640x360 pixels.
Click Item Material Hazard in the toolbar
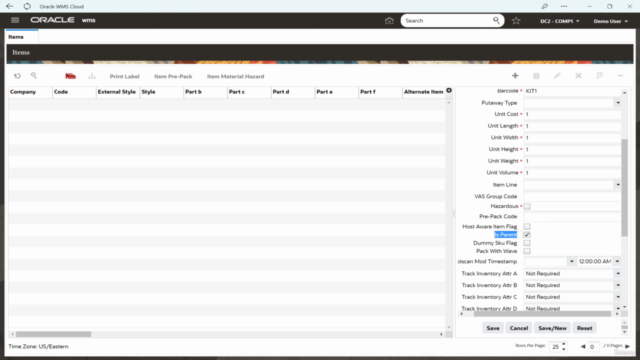[236, 76]
